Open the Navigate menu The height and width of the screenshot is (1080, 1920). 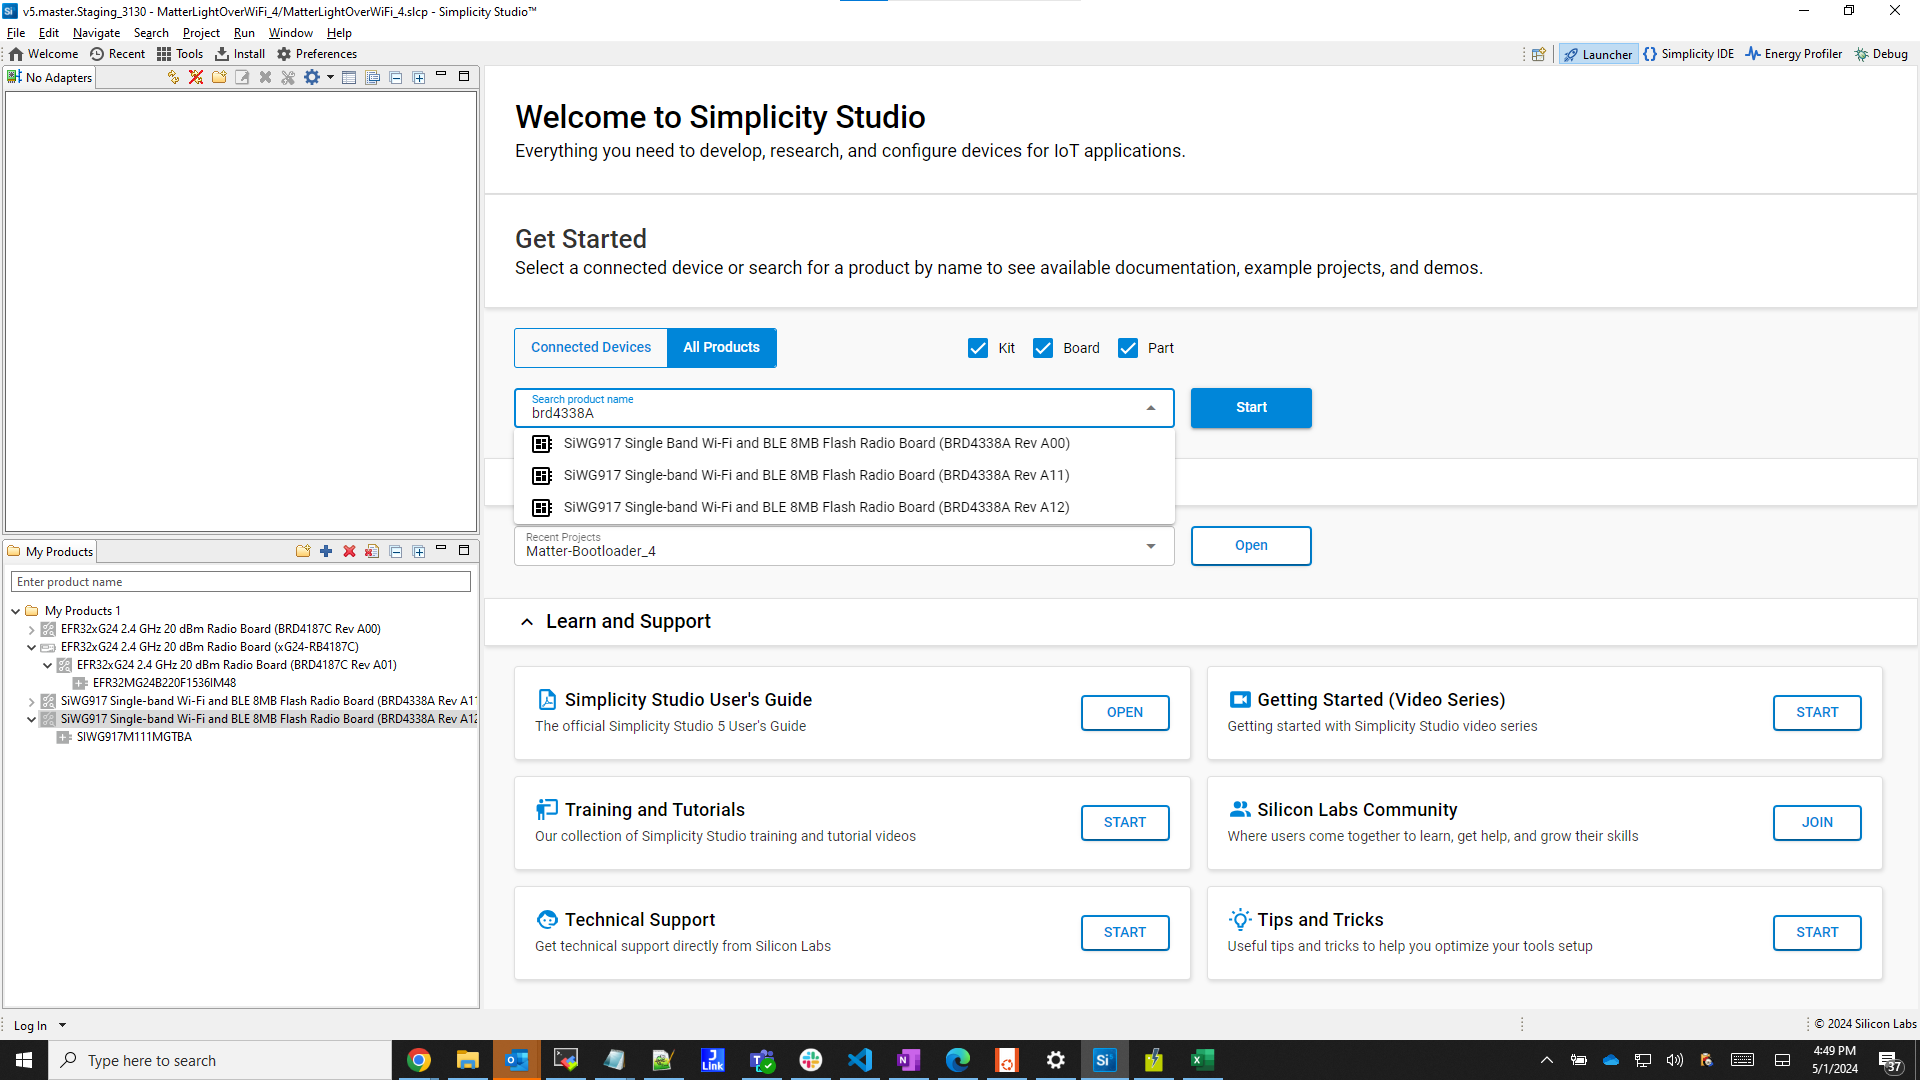[96, 33]
